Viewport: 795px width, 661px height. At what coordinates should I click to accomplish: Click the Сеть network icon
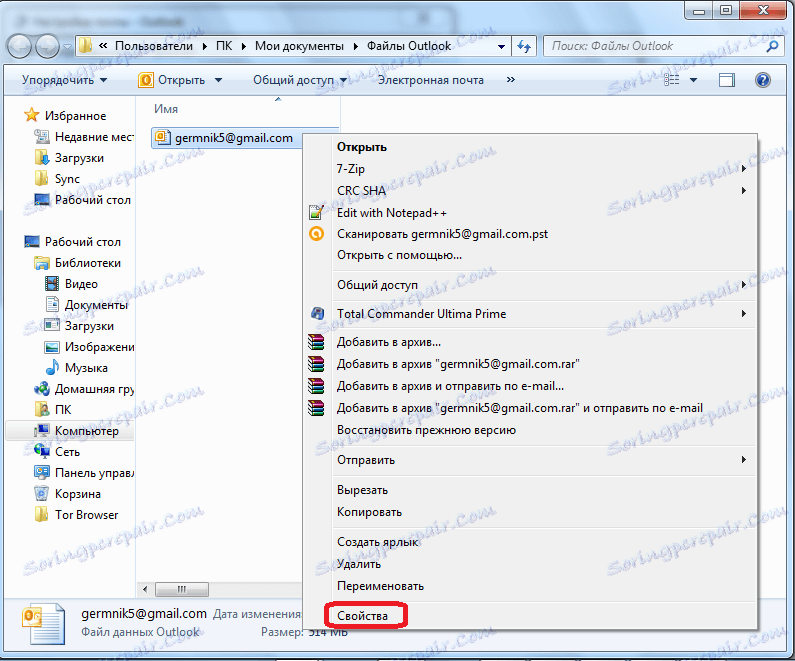[41, 451]
